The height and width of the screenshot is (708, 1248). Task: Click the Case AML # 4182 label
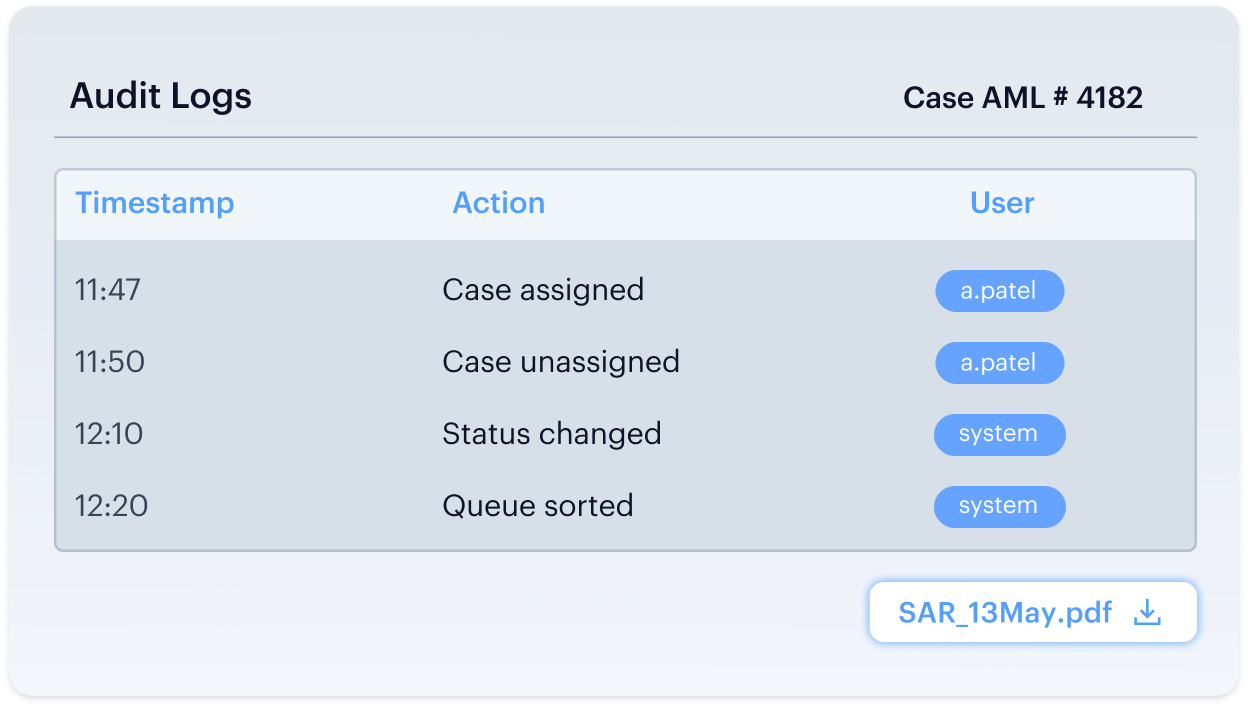1023,97
